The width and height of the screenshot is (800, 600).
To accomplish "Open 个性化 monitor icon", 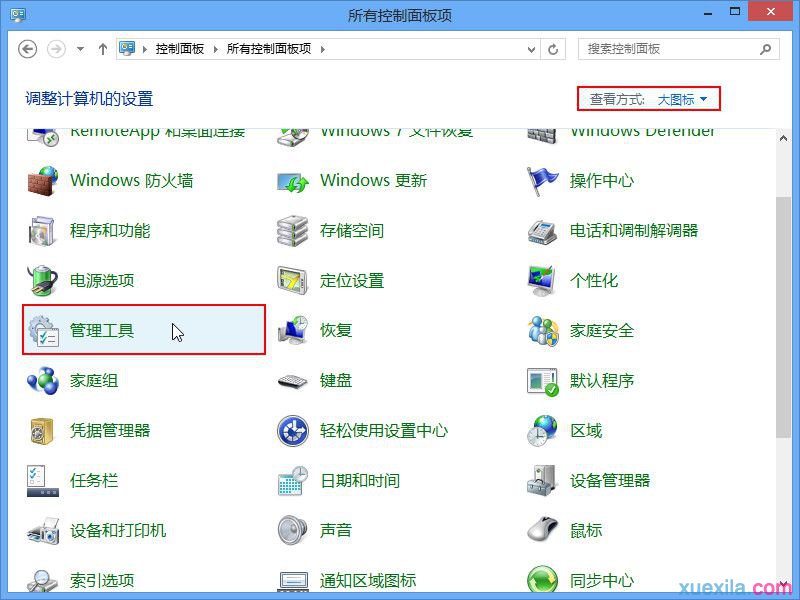I will [542, 281].
